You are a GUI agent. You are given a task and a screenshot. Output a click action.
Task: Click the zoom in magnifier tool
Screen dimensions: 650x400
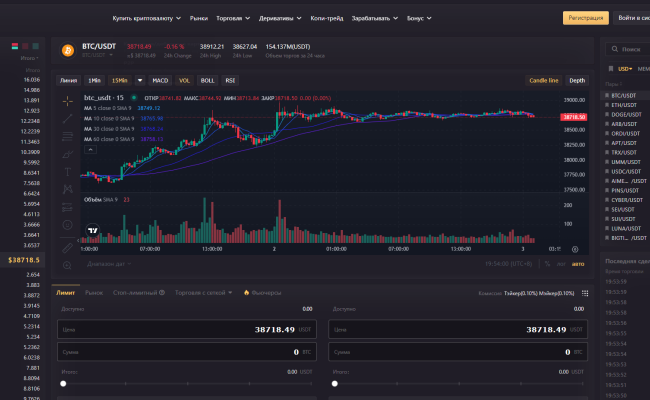(67, 265)
